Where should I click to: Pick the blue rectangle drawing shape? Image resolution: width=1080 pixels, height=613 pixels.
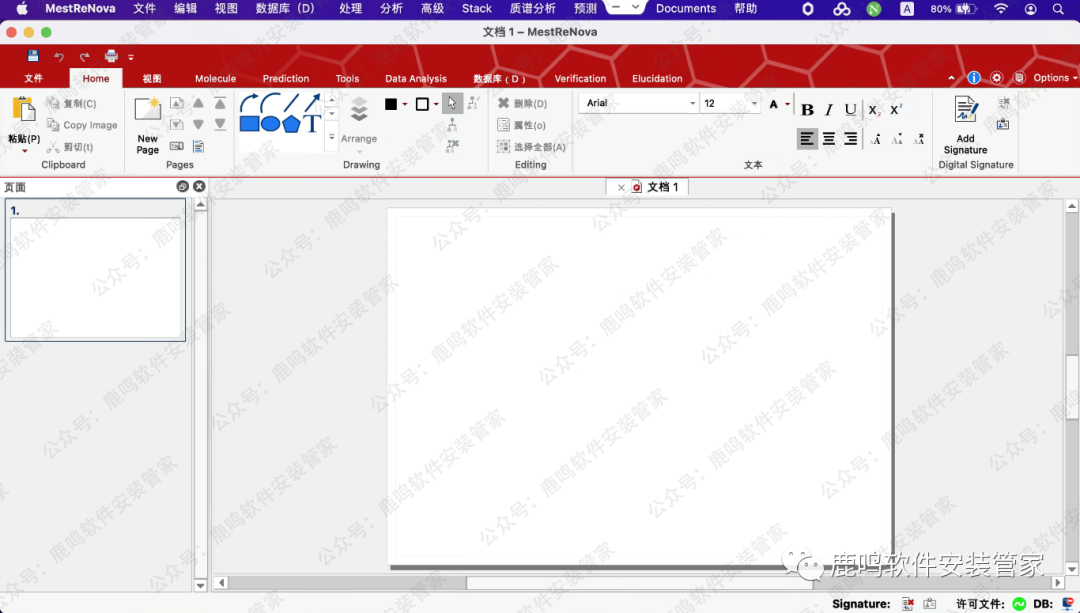(x=249, y=124)
